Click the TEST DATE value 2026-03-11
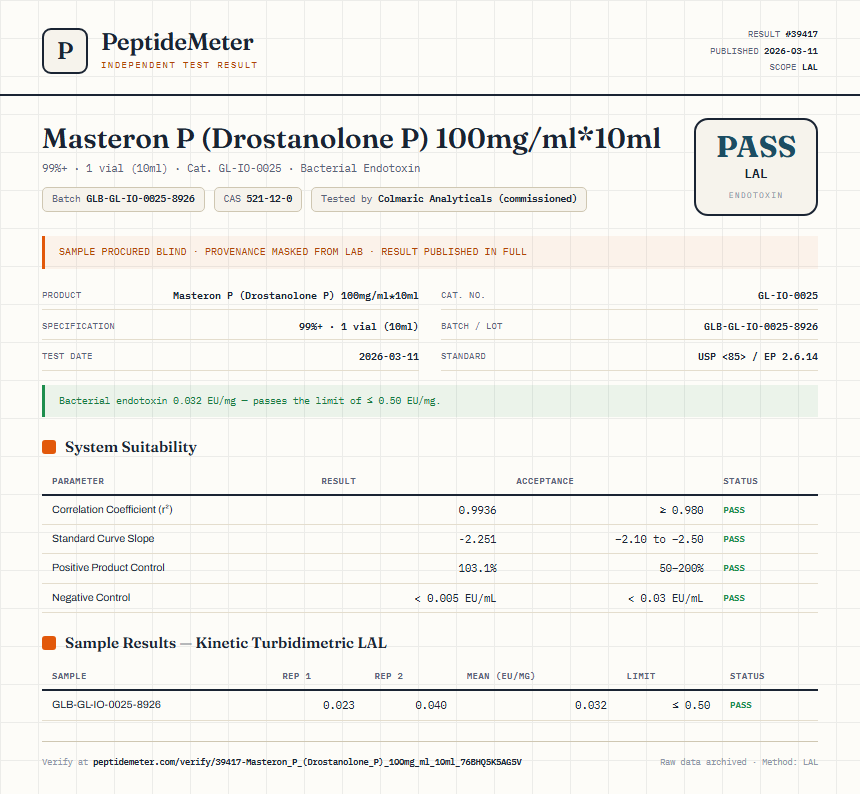 388,356
